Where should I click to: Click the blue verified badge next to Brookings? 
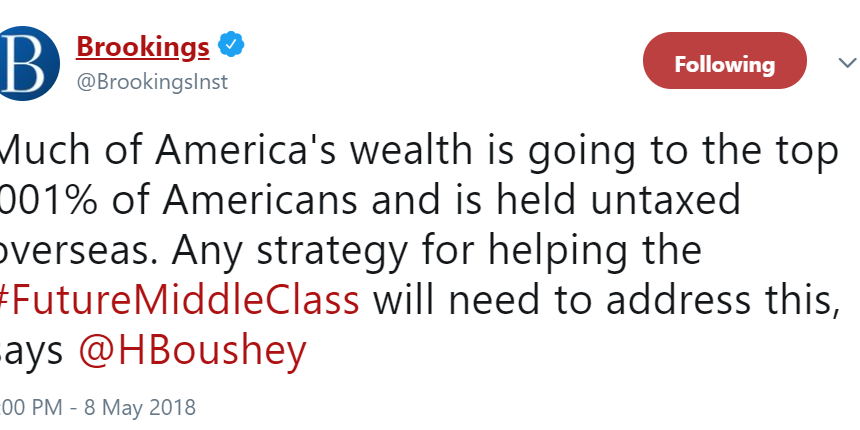coord(231,47)
